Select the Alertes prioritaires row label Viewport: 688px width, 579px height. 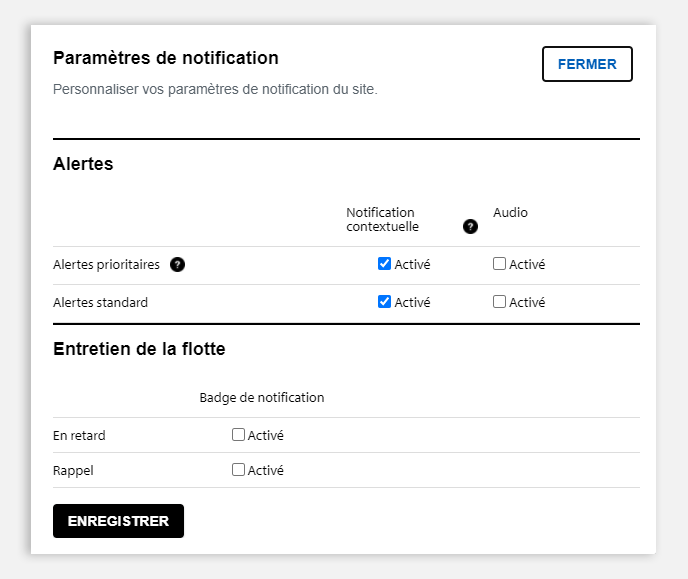click(x=106, y=264)
